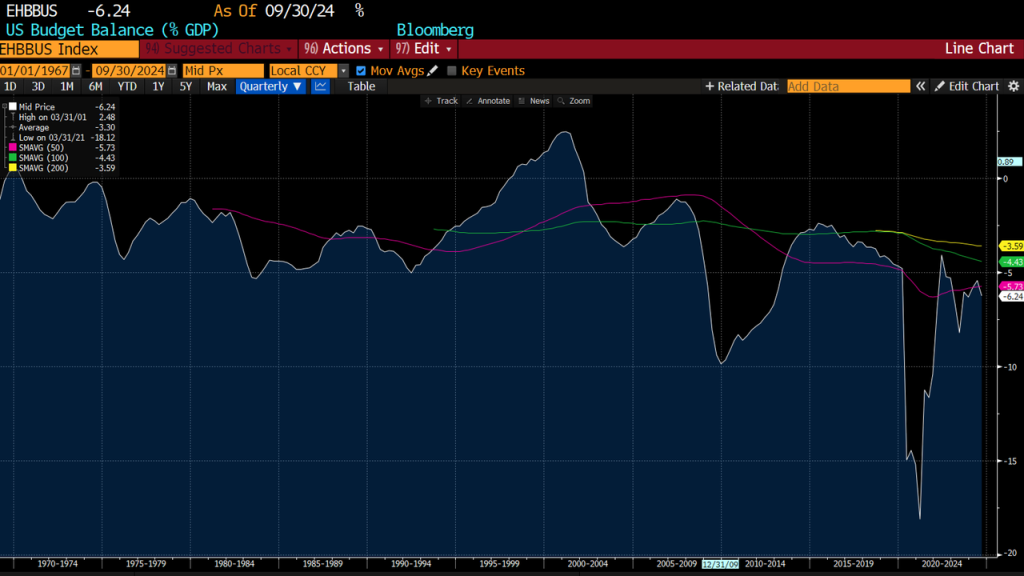
Task: Expand the Local CCY currency dropdown
Action: tap(343, 71)
